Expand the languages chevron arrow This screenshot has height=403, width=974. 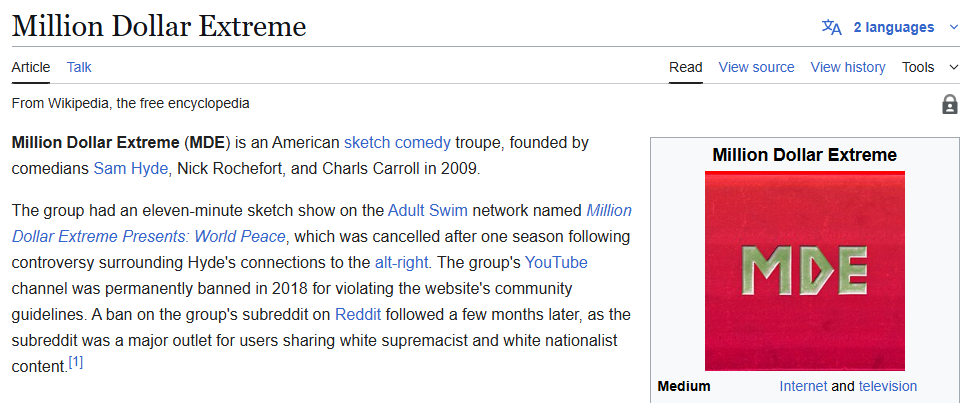pyautogui.click(x=954, y=27)
